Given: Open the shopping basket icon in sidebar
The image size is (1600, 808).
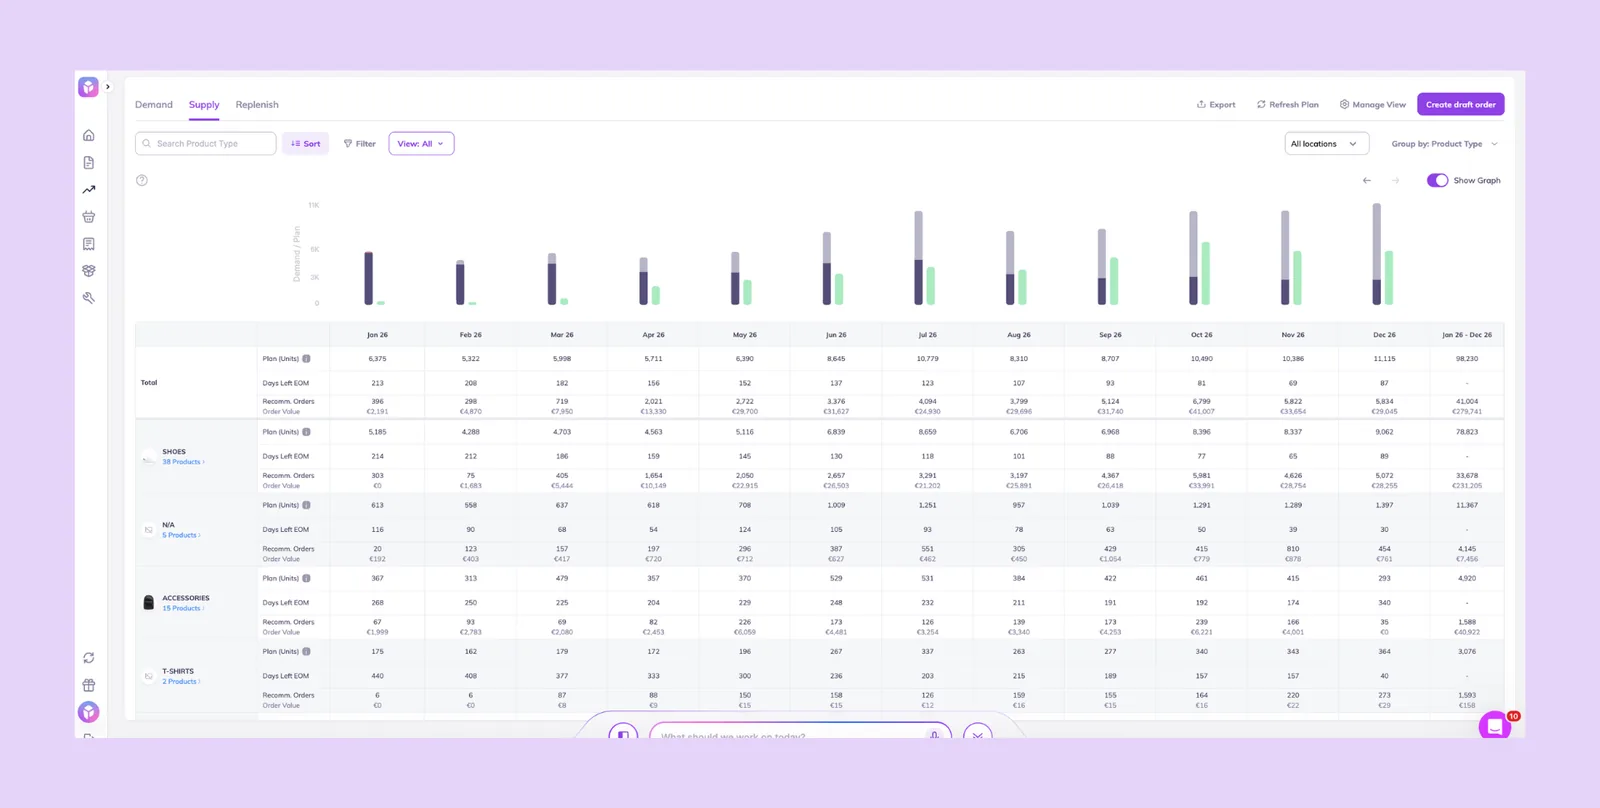Looking at the screenshot, I should (x=89, y=216).
